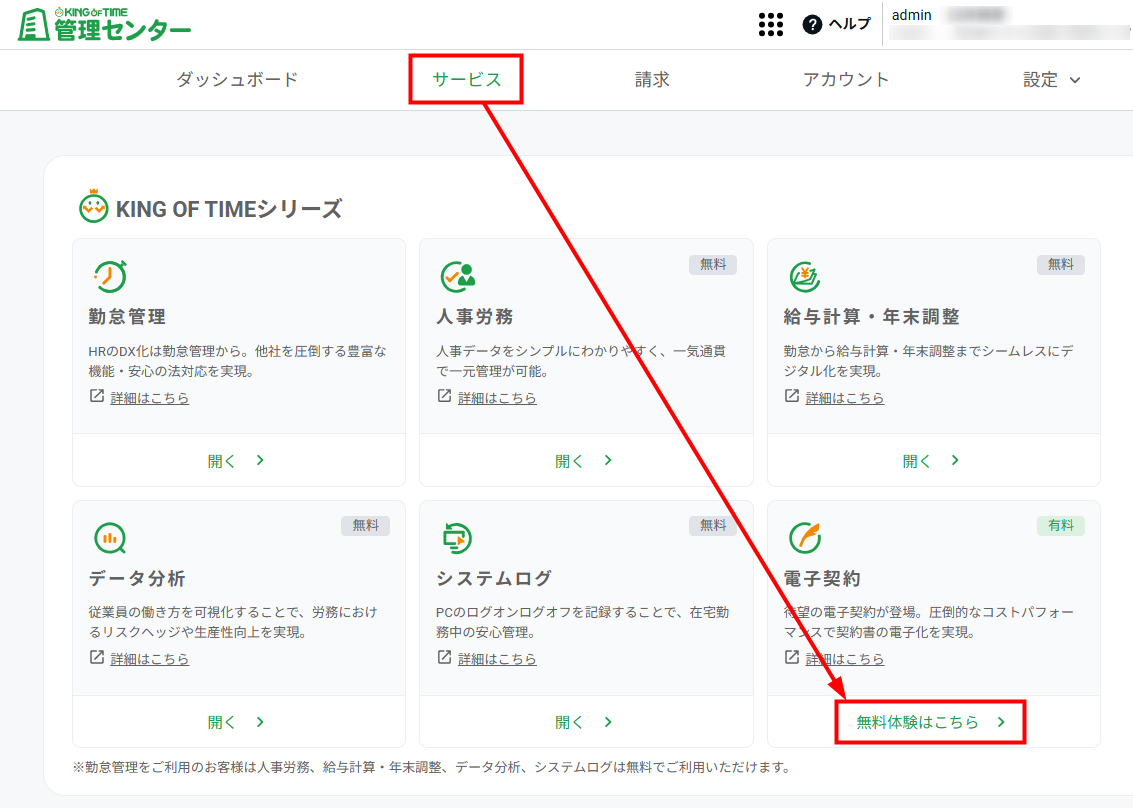Click external link icon in データ分析 card
1133x808 pixels.
click(x=97, y=657)
